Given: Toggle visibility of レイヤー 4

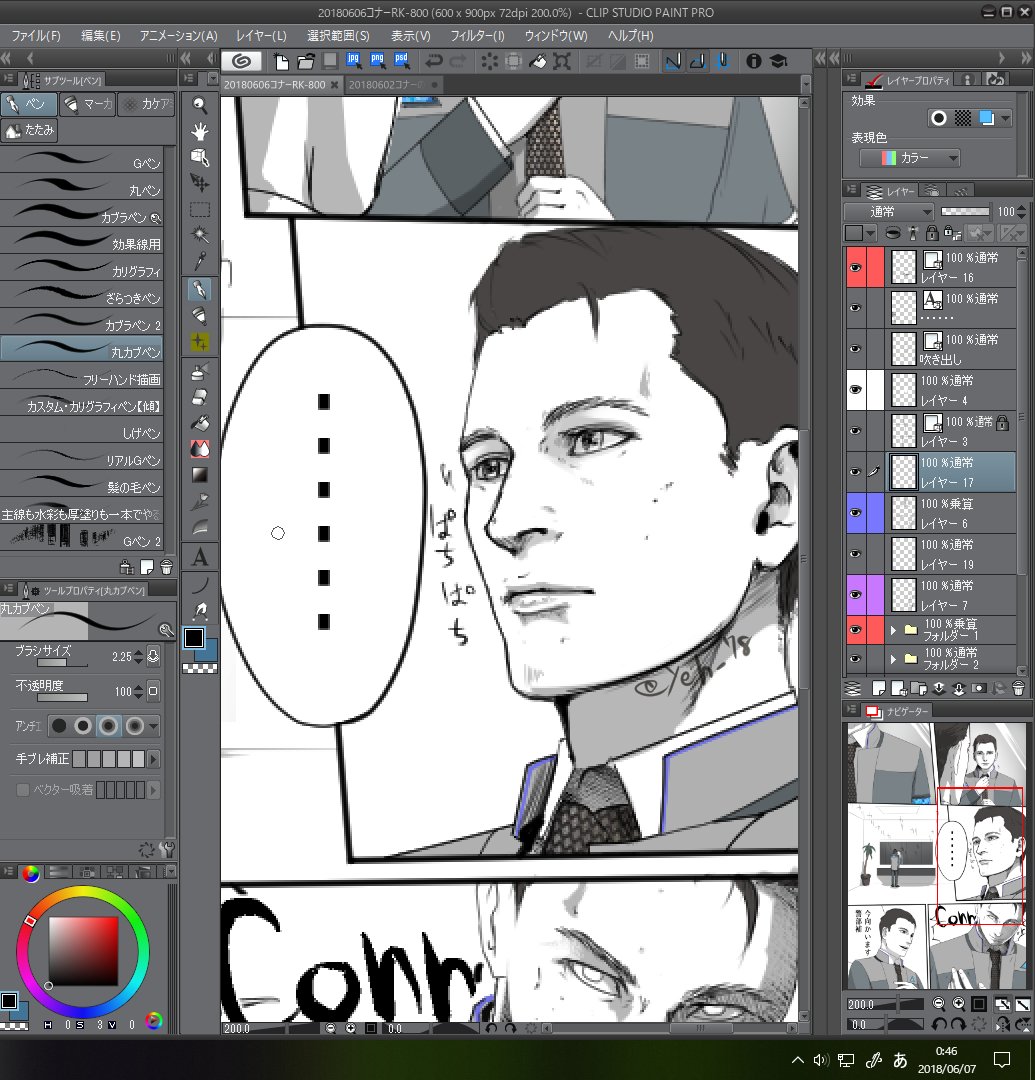Looking at the screenshot, I should click(856, 390).
